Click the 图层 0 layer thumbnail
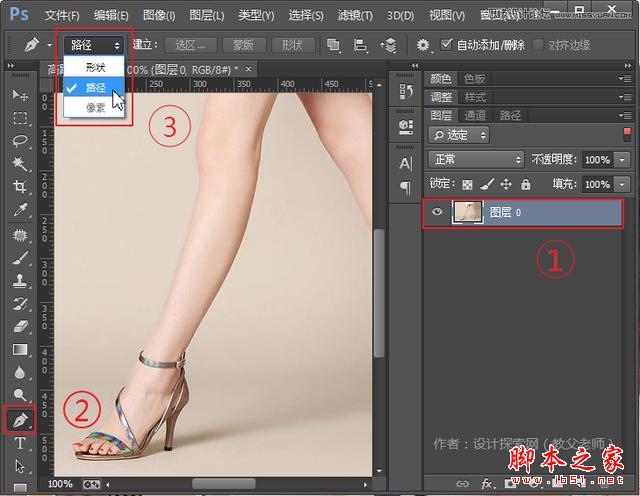640x496 pixels. click(466, 212)
